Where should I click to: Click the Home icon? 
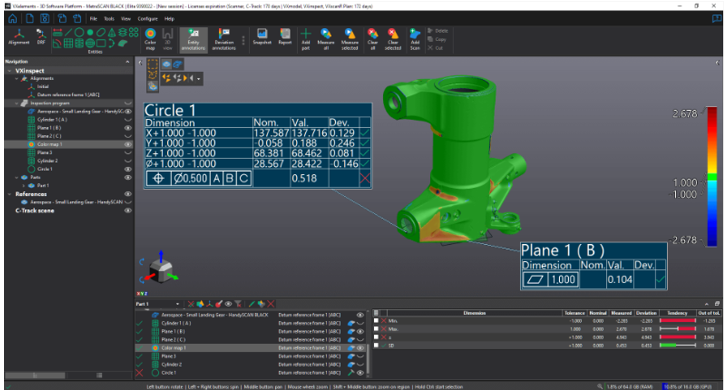[12, 18]
